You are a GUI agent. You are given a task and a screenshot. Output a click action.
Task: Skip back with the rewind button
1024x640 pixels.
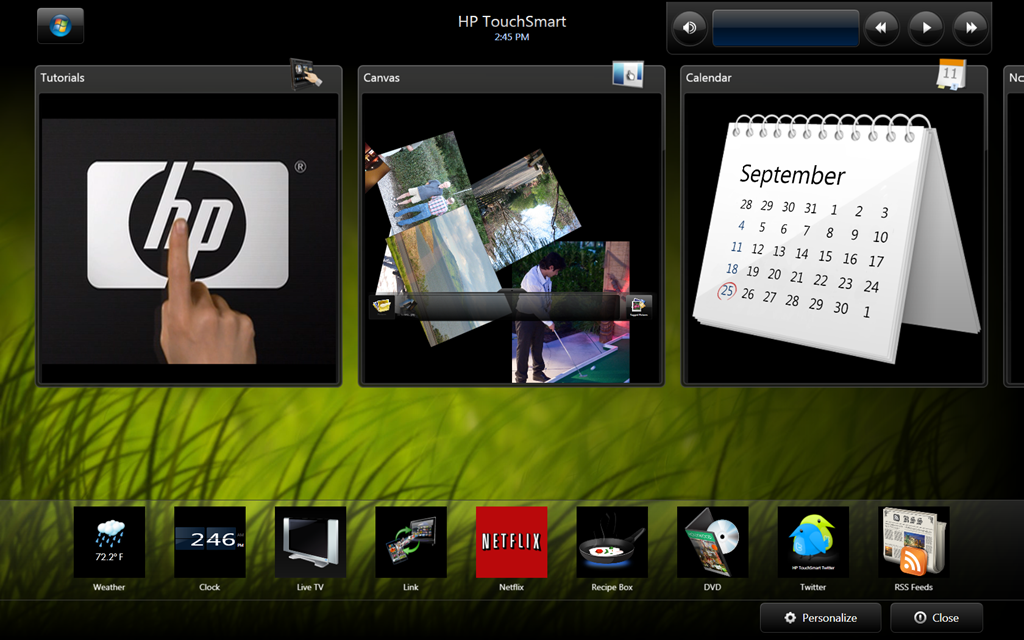(x=881, y=28)
